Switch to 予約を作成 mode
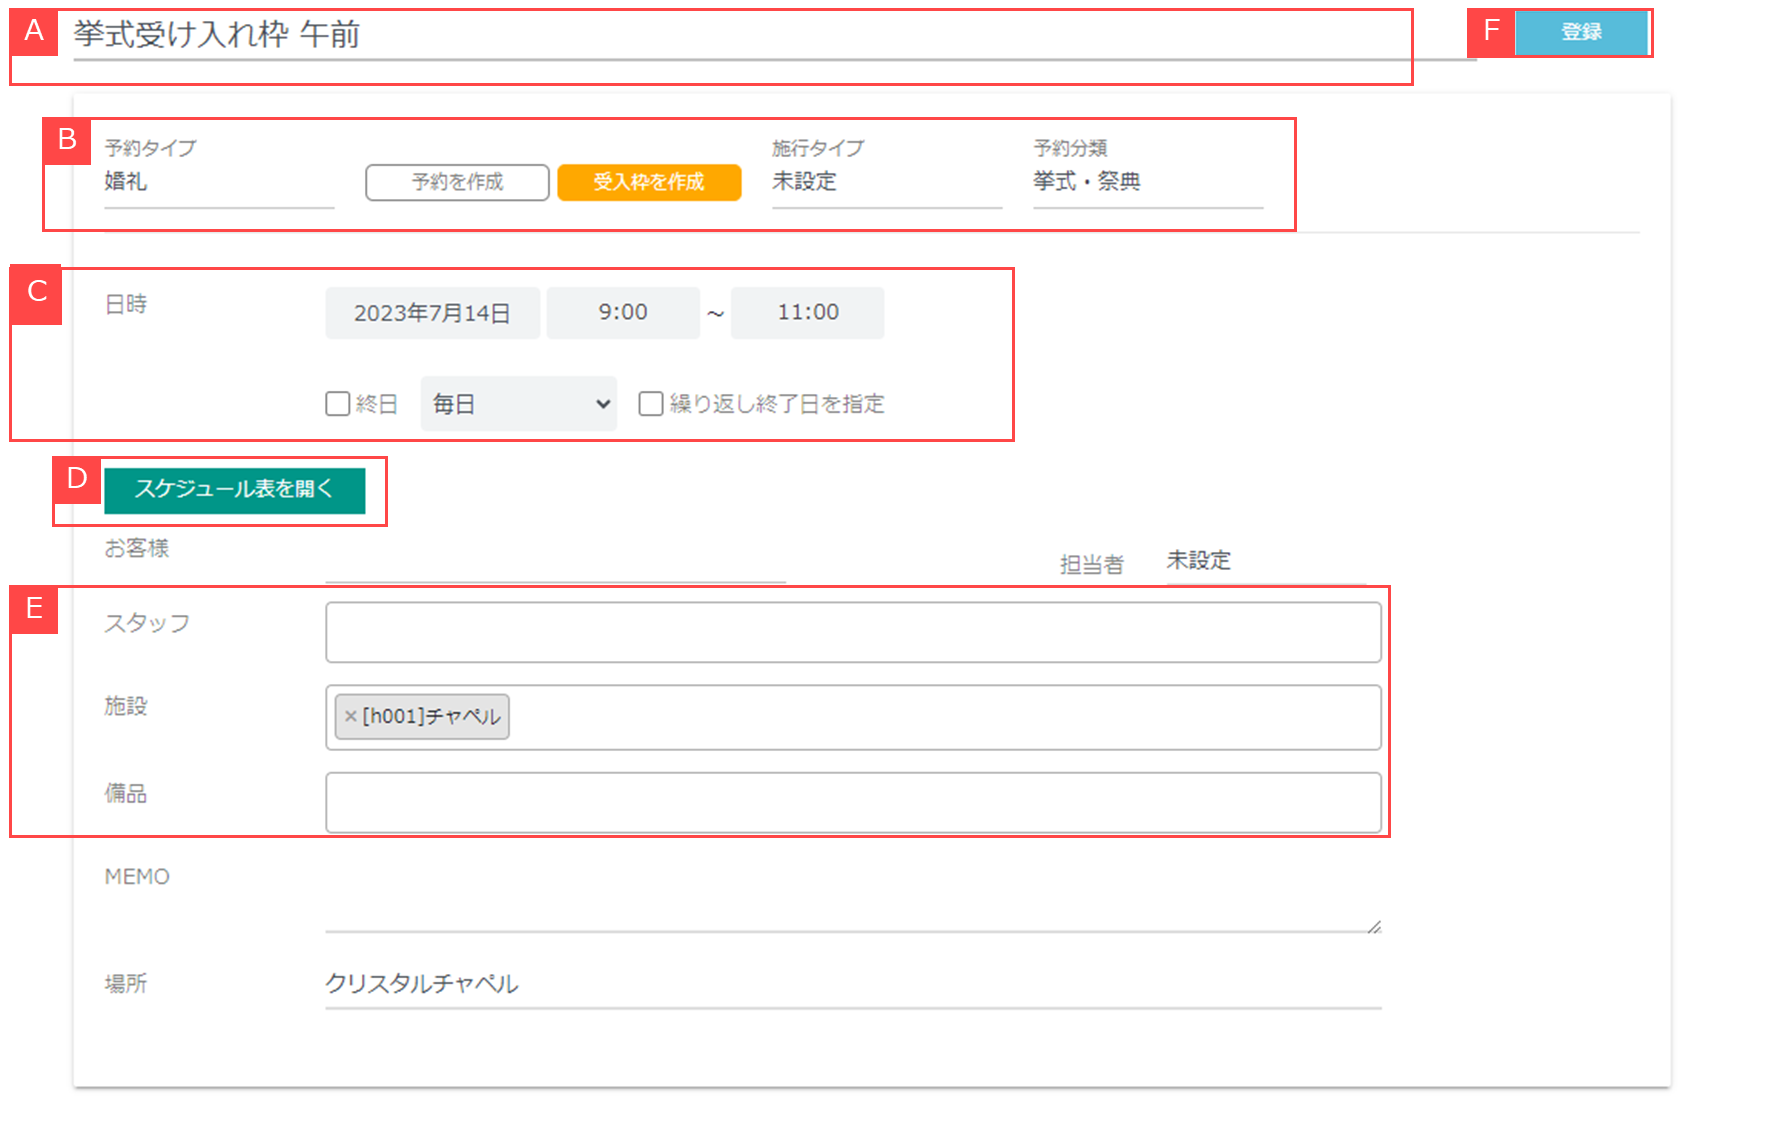The height and width of the screenshot is (1125, 1792). pyautogui.click(x=457, y=182)
